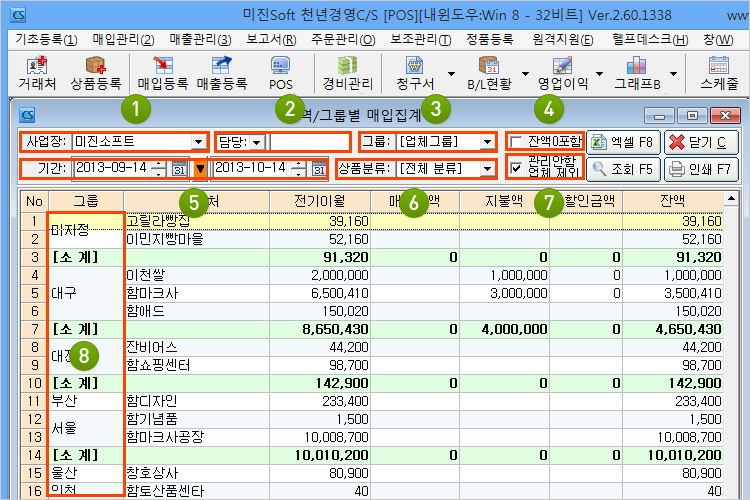Open 보조관리(T) menu
The height and width of the screenshot is (500, 750).
(421, 39)
